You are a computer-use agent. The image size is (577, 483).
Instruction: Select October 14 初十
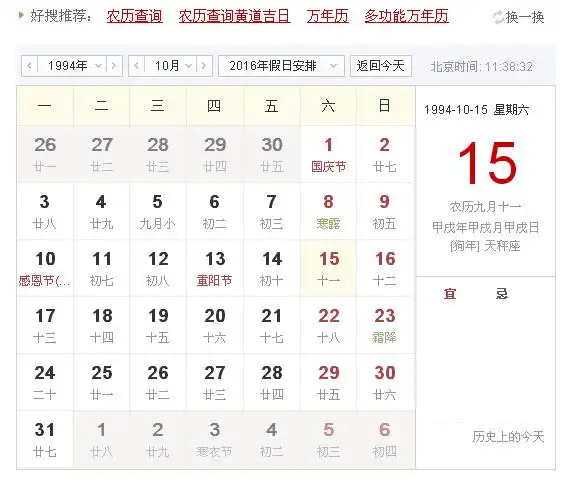[x=272, y=269]
